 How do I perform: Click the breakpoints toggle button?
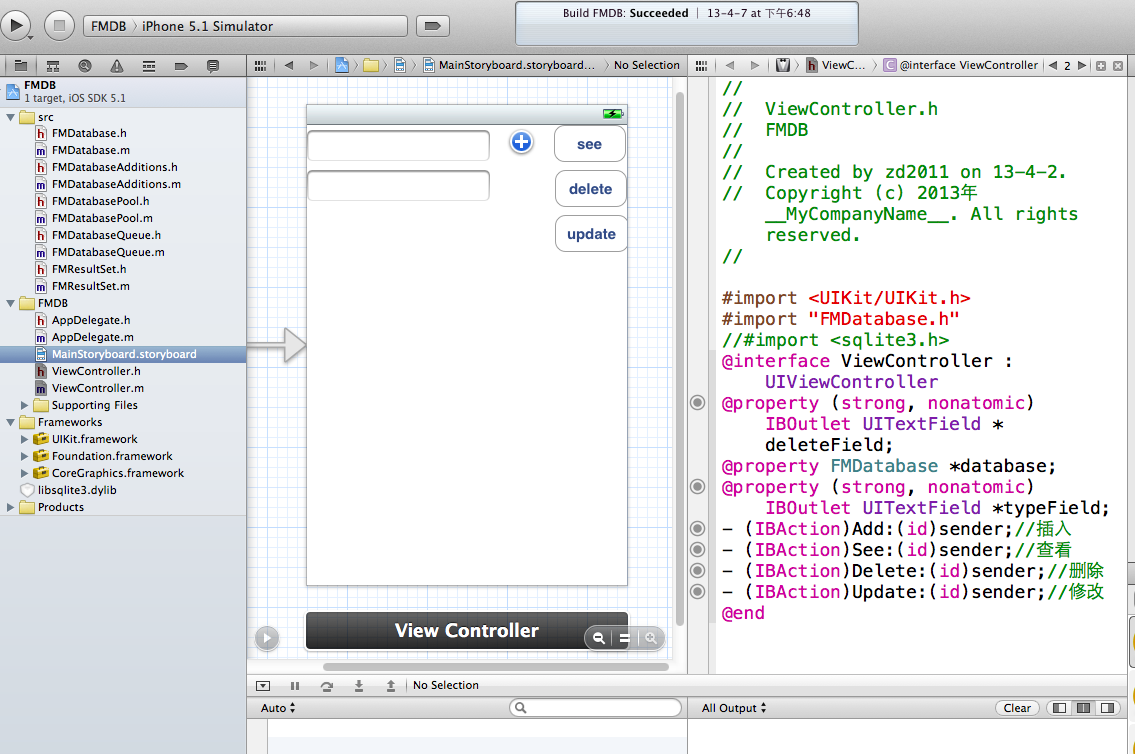coord(432,26)
